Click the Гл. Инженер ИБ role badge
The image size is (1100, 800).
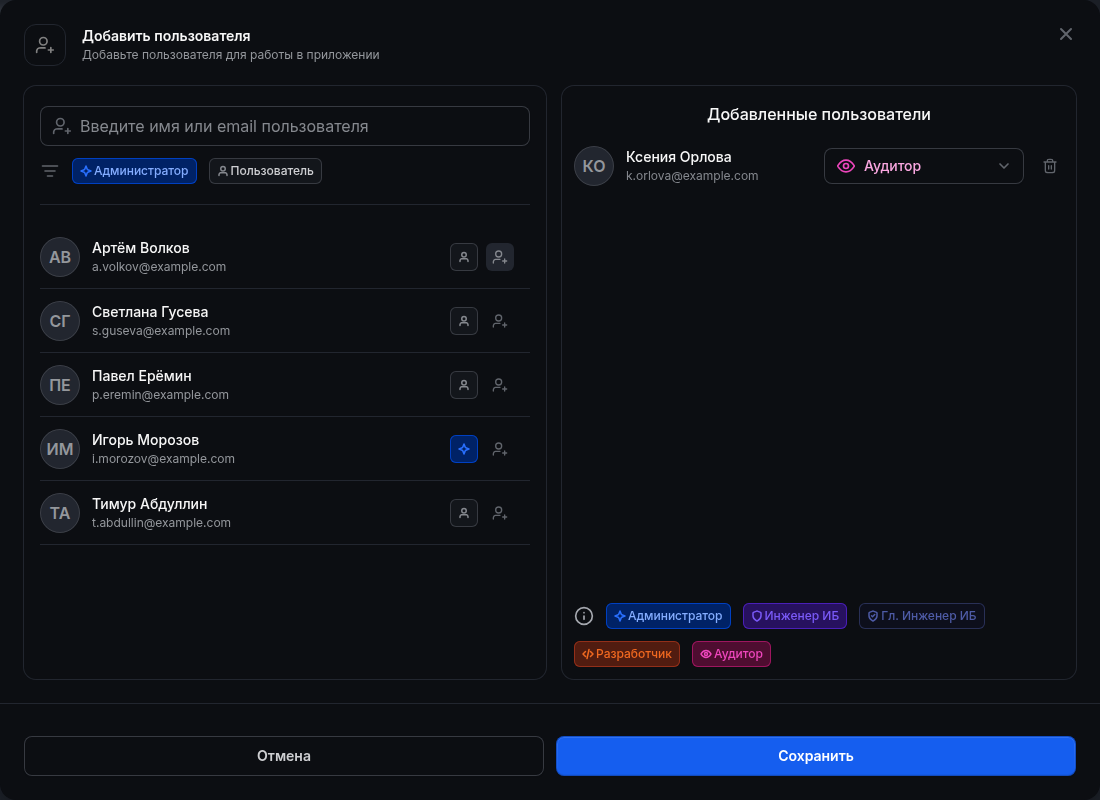[x=922, y=616]
